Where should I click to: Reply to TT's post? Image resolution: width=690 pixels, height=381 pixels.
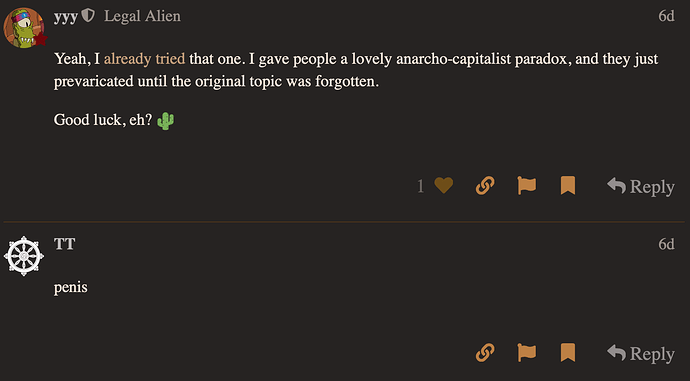(x=641, y=353)
